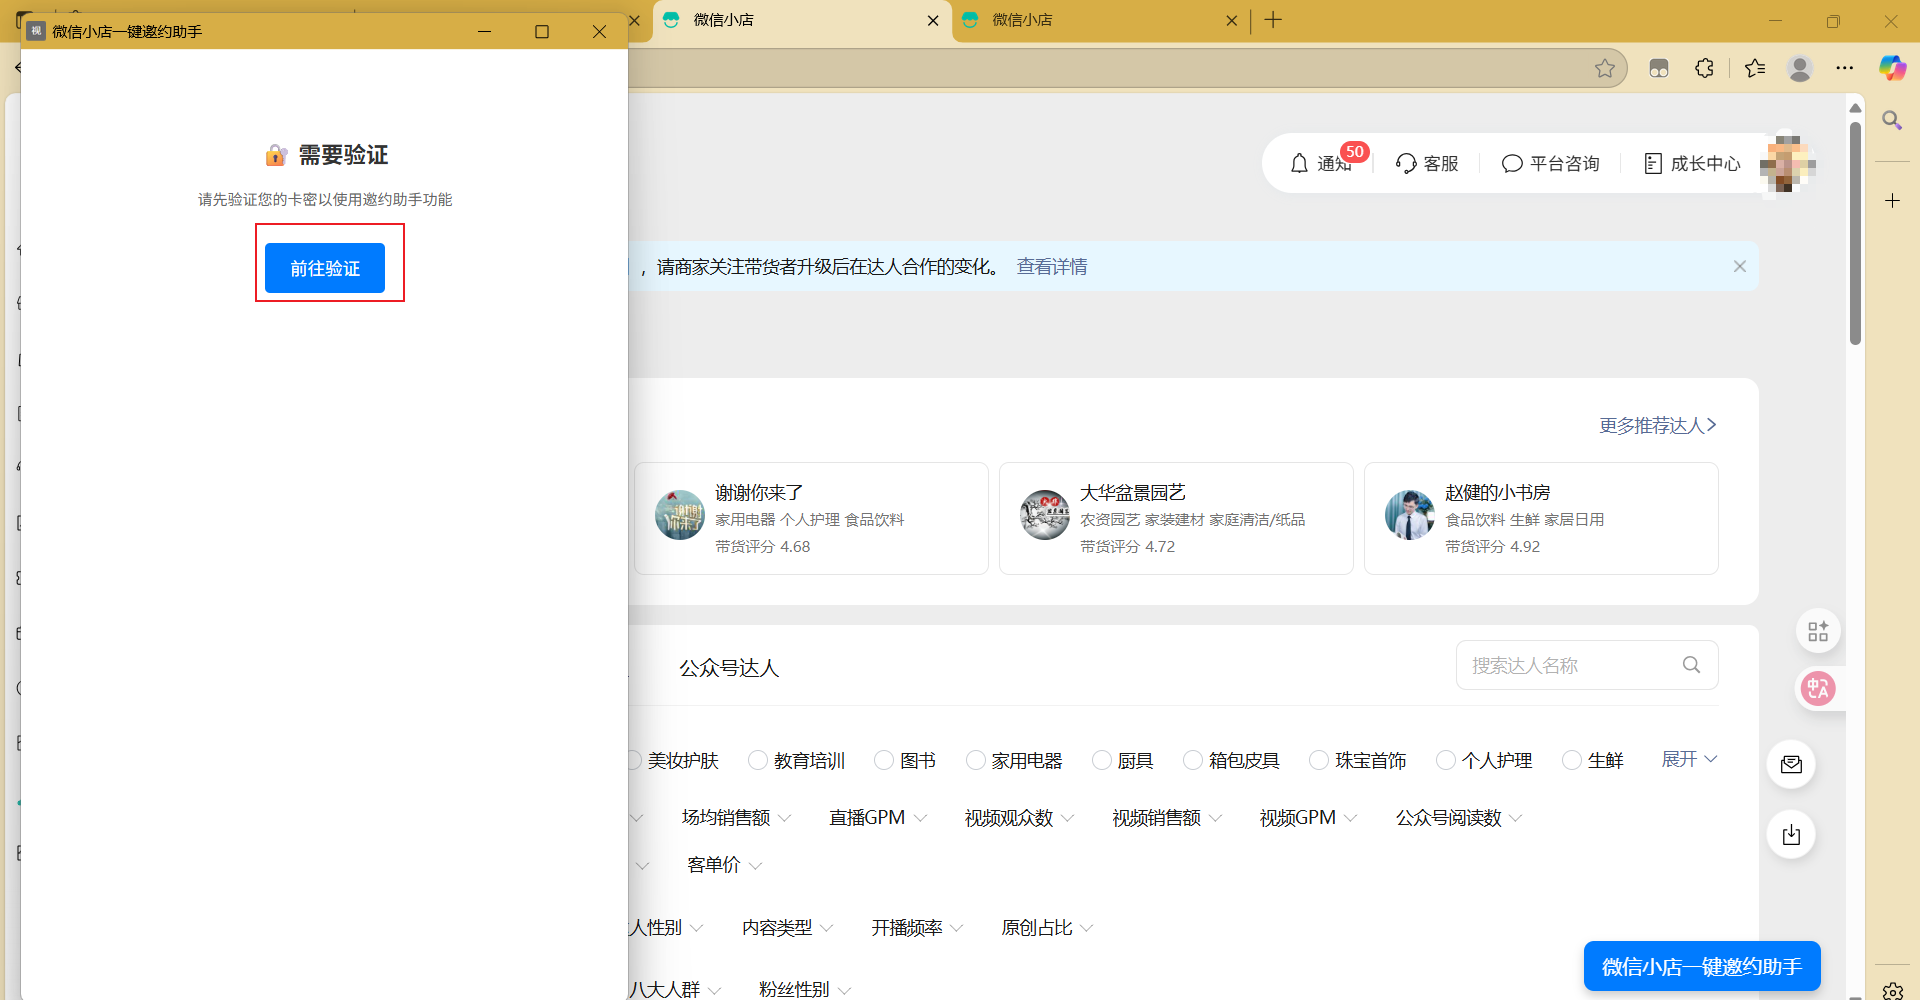The height and width of the screenshot is (1000, 1920).
Task: Open 原创占比 filter dropdown
Action: (x=1047, y=928)
